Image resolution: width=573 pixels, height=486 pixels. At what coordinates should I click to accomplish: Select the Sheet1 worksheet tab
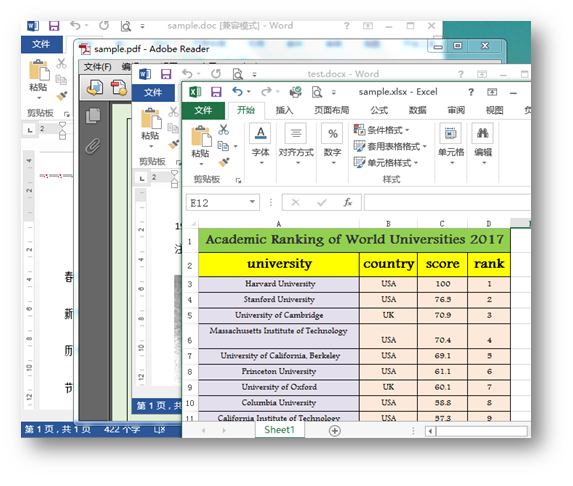(280, 429)
